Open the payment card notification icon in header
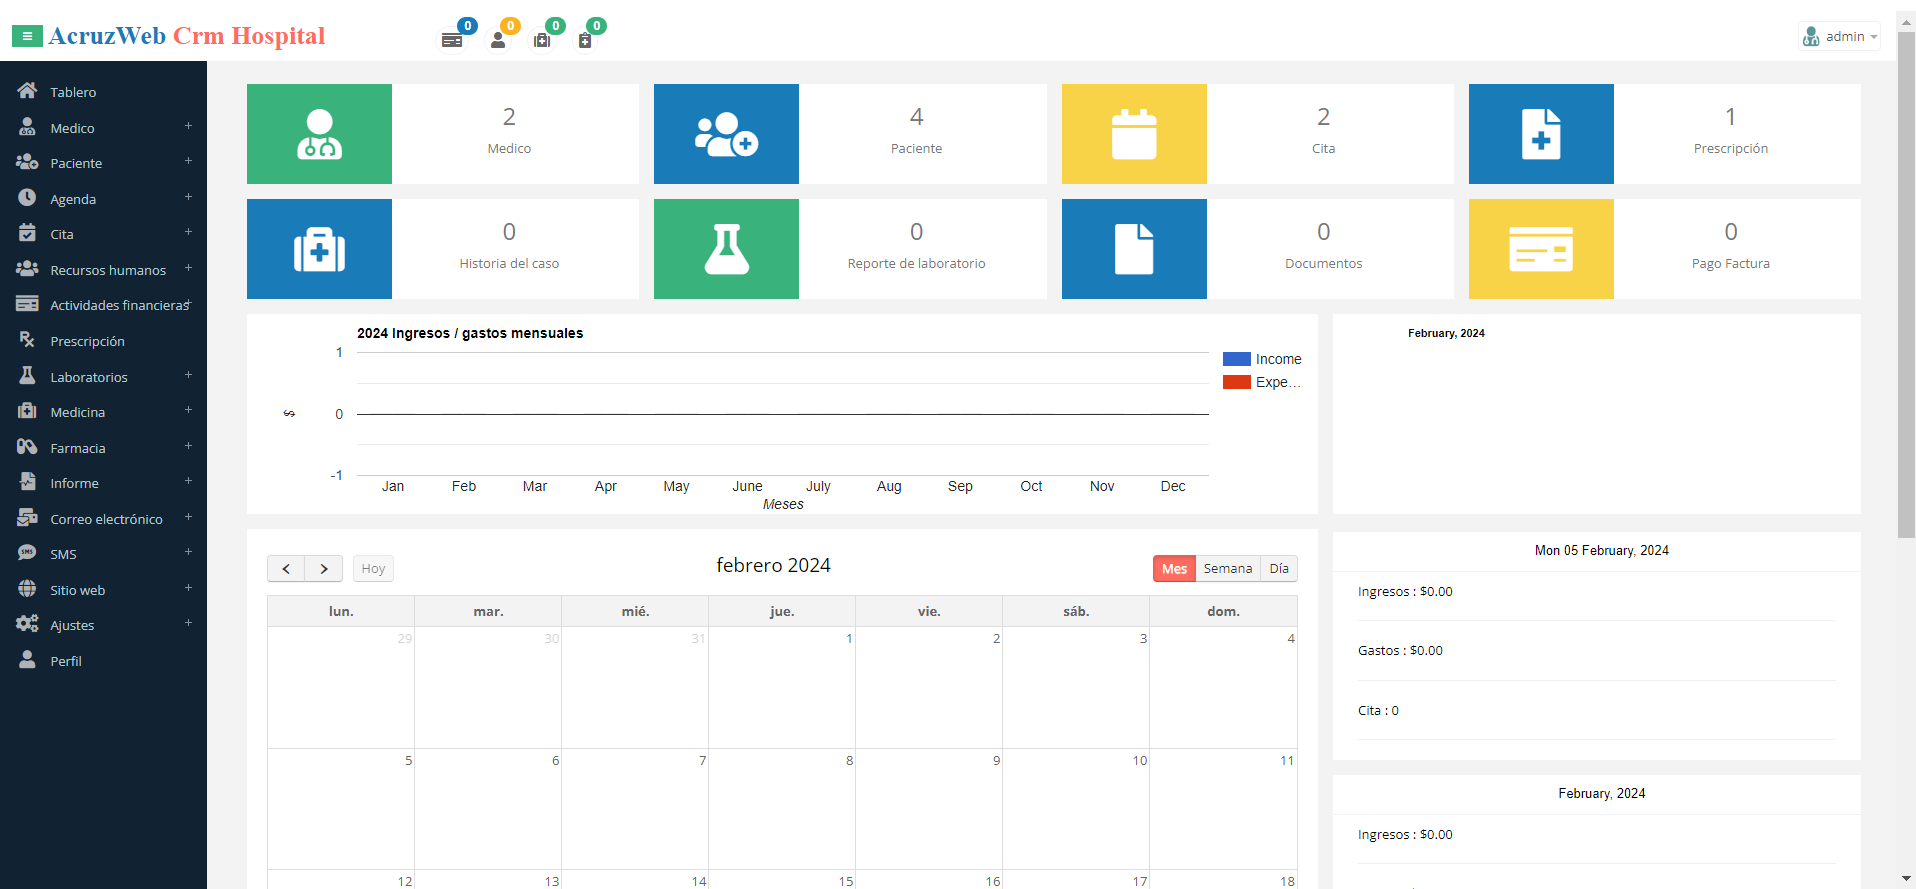Screen dimensions: 1916x889 click(452, 40)
